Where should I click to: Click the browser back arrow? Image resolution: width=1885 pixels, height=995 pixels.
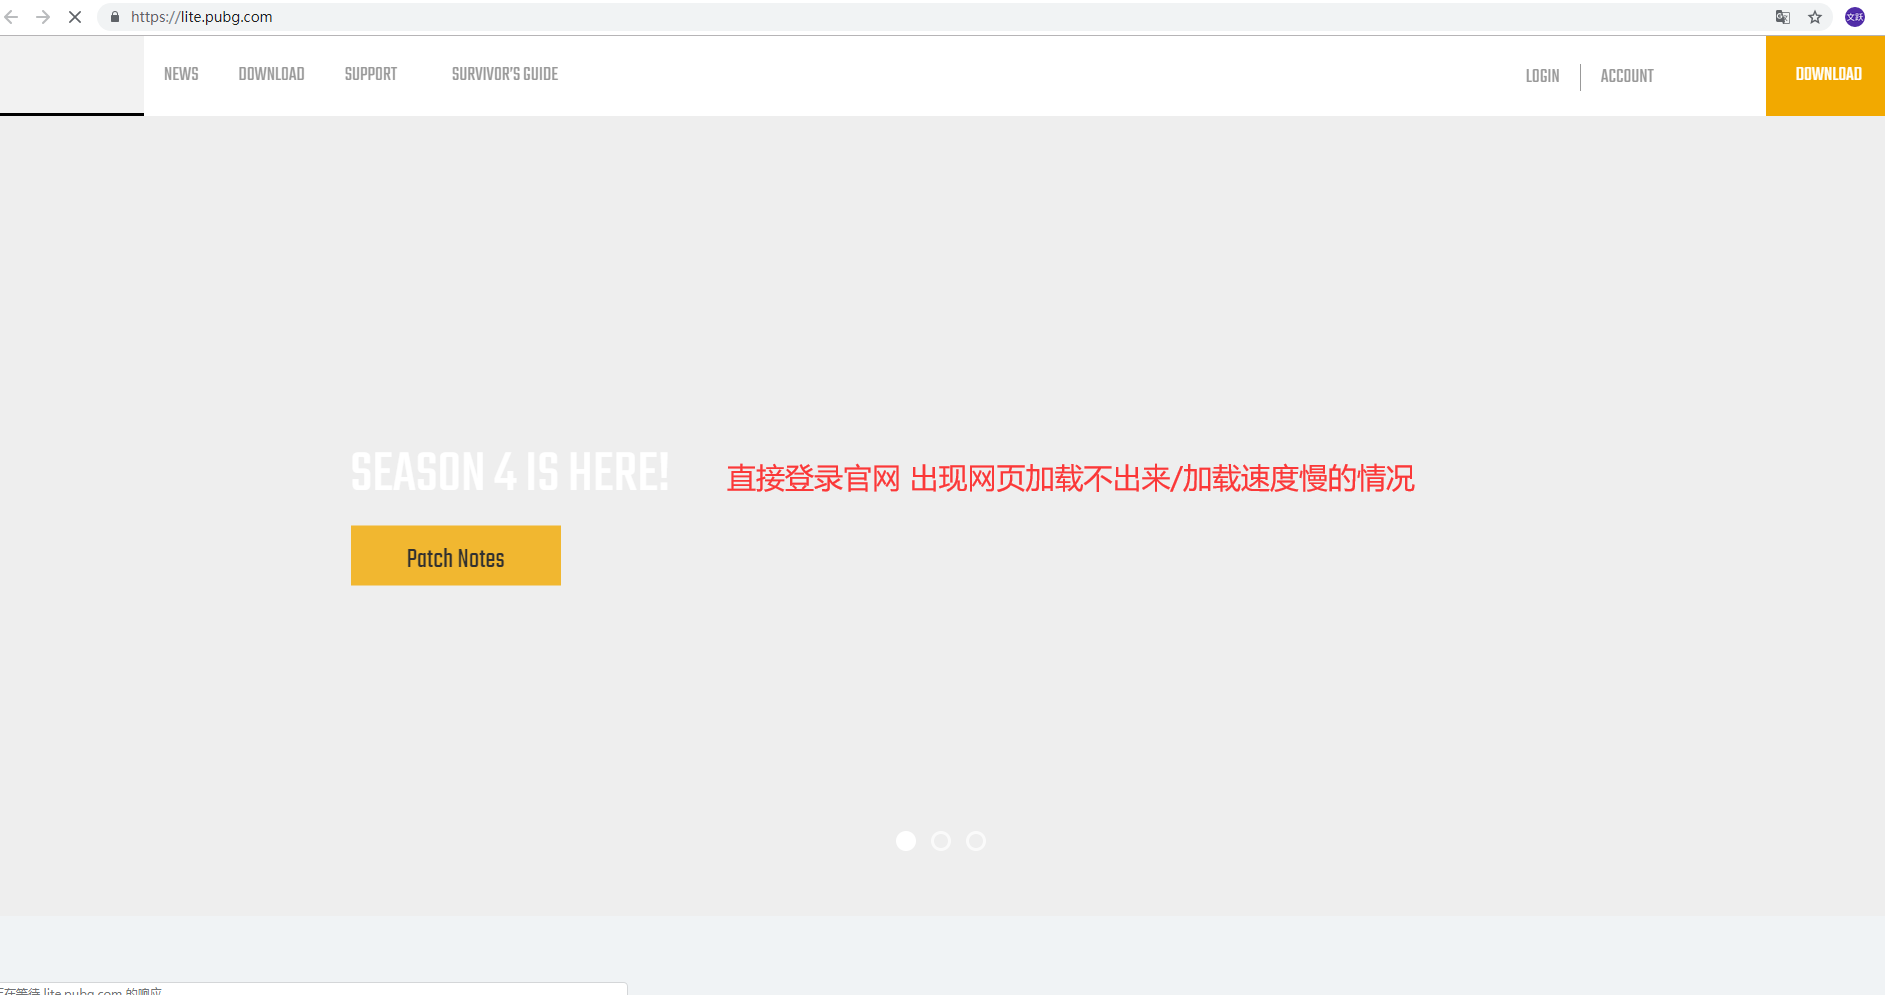pyautogui.click(x=11, y=17)
